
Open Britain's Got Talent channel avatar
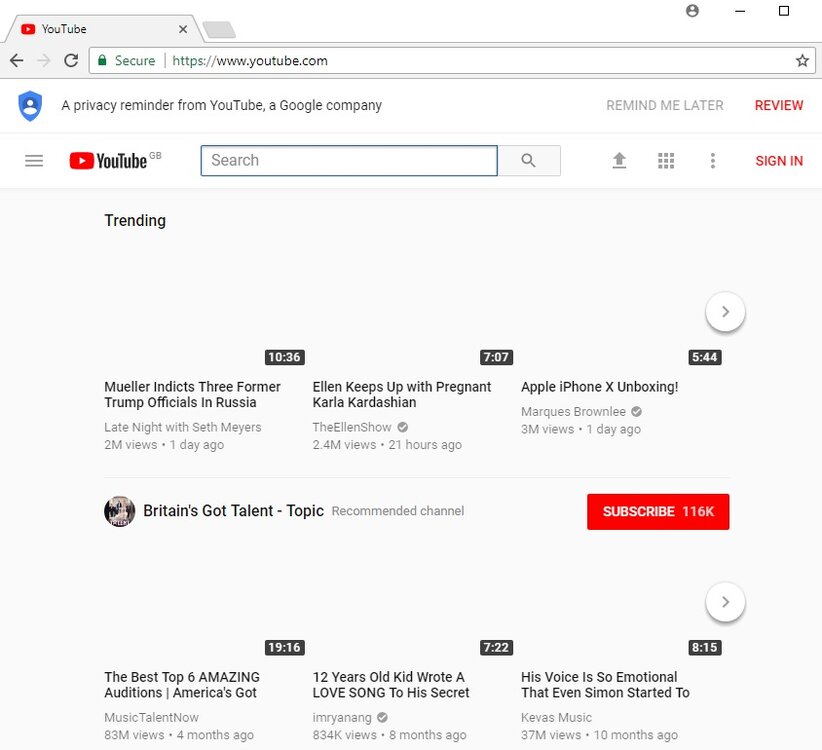[120, 511]
